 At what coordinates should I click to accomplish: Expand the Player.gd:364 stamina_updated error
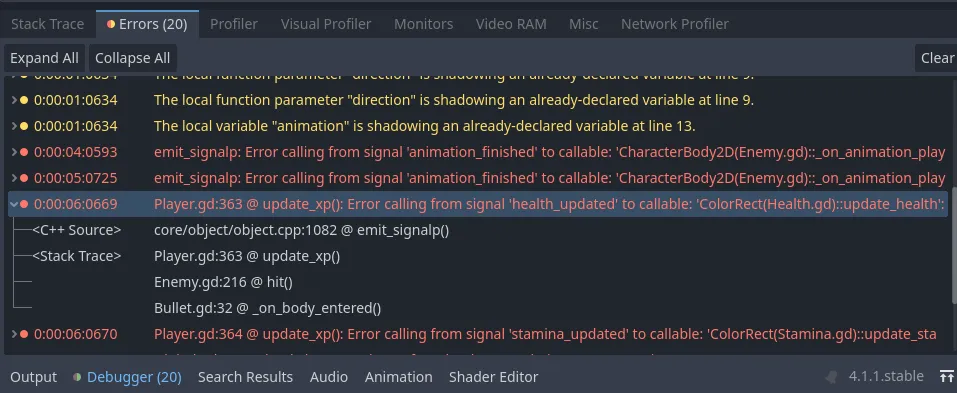click(x=15, y=334)
